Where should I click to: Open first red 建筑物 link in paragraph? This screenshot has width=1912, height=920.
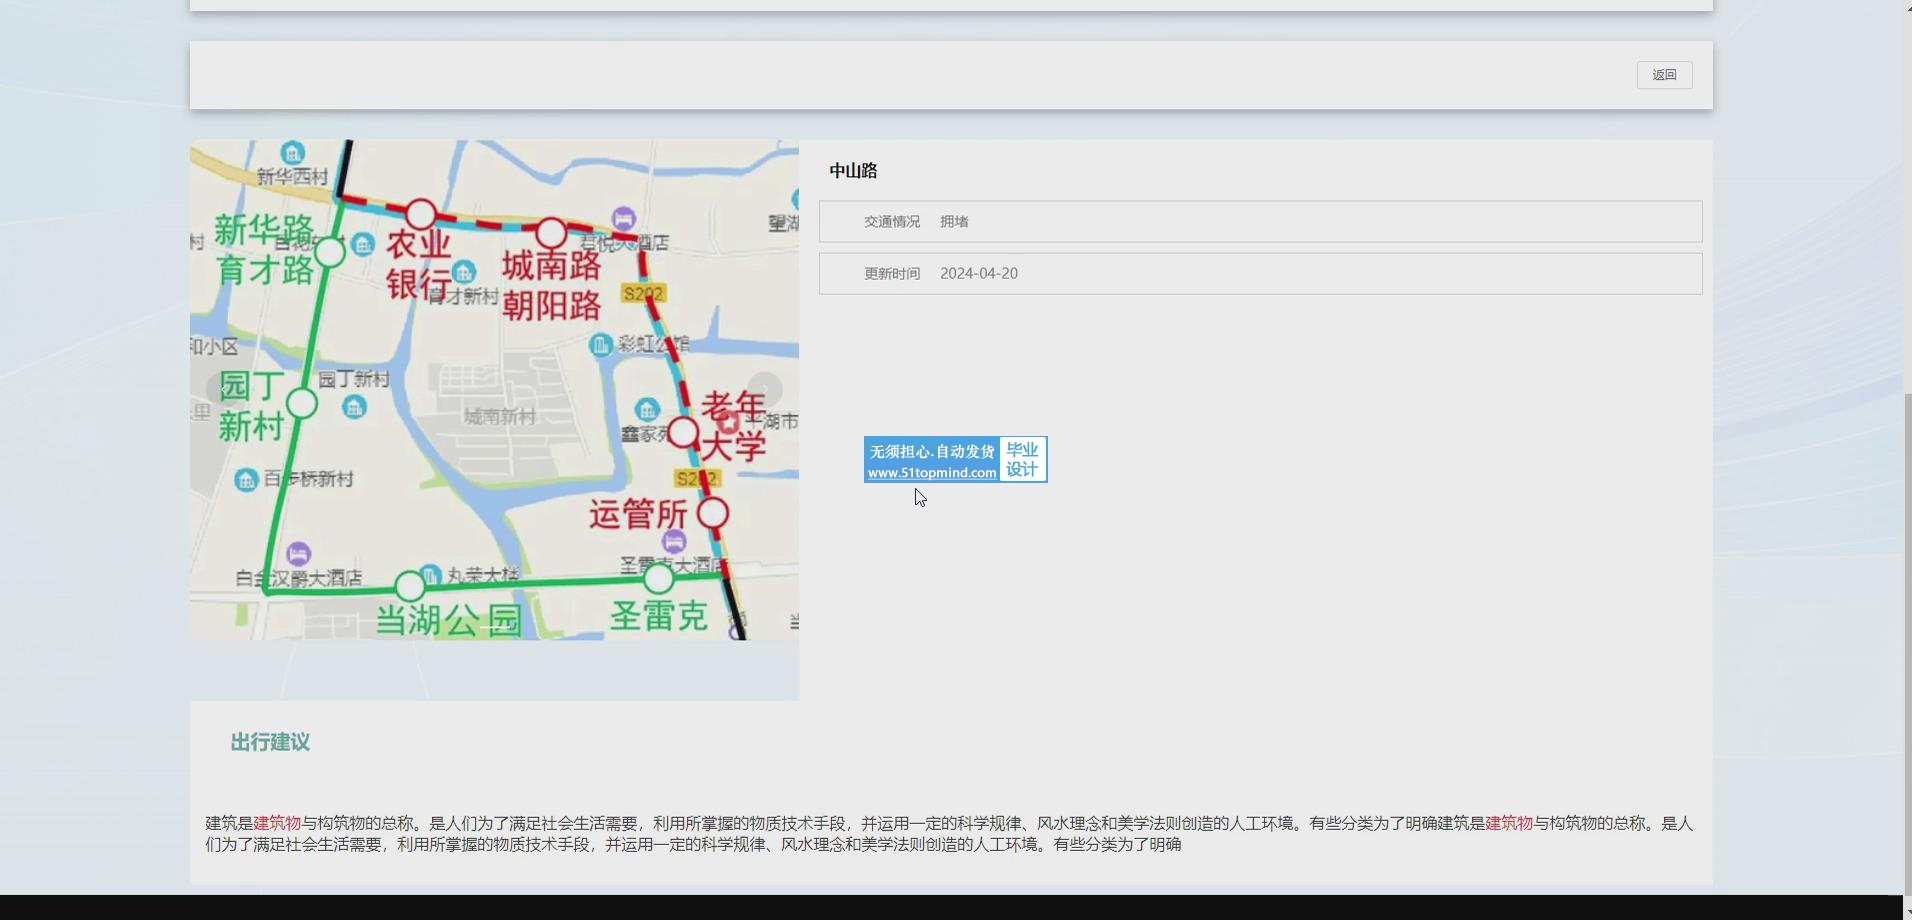tap(277, 823)
